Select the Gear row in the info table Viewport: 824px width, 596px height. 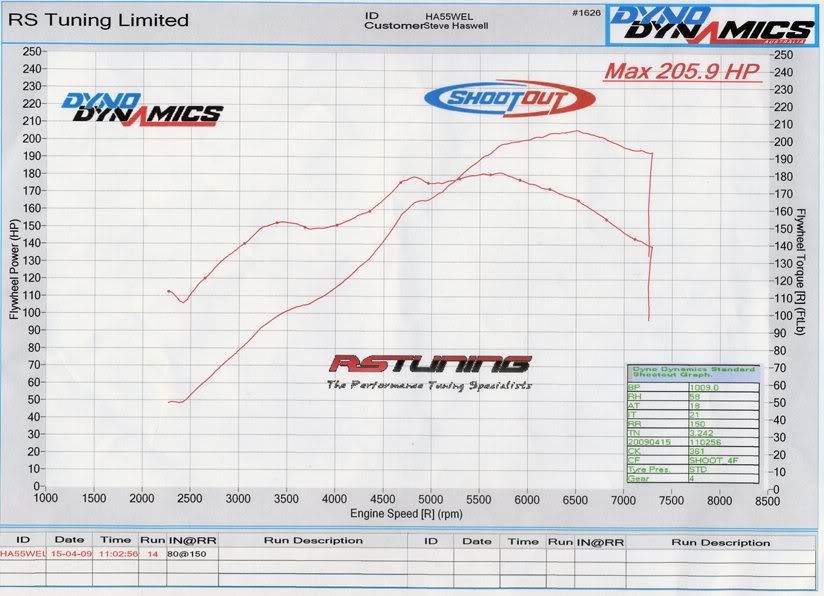click(x=692, y=478)
